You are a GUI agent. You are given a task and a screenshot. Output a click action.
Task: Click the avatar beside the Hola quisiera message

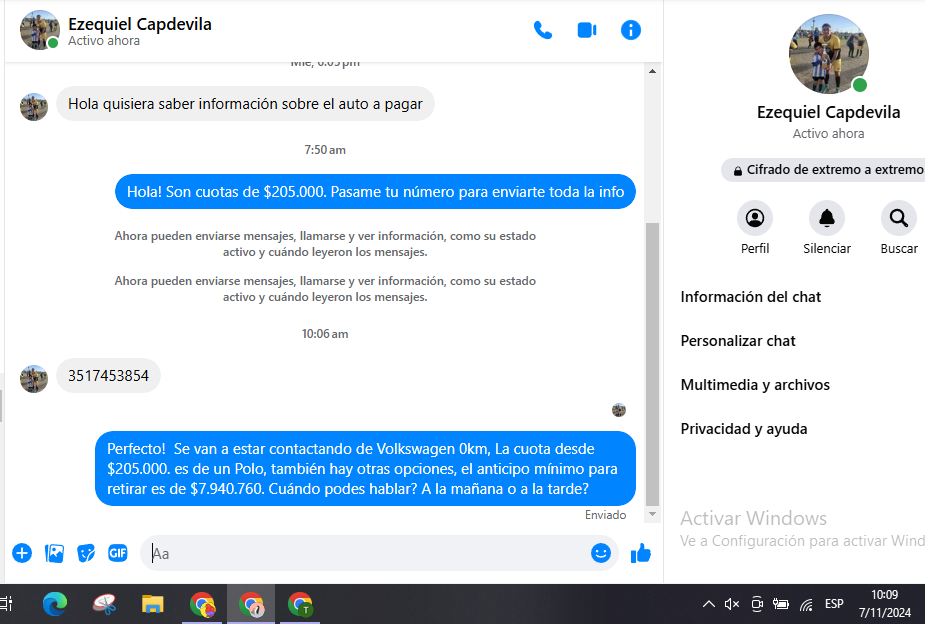pos(34,106)
